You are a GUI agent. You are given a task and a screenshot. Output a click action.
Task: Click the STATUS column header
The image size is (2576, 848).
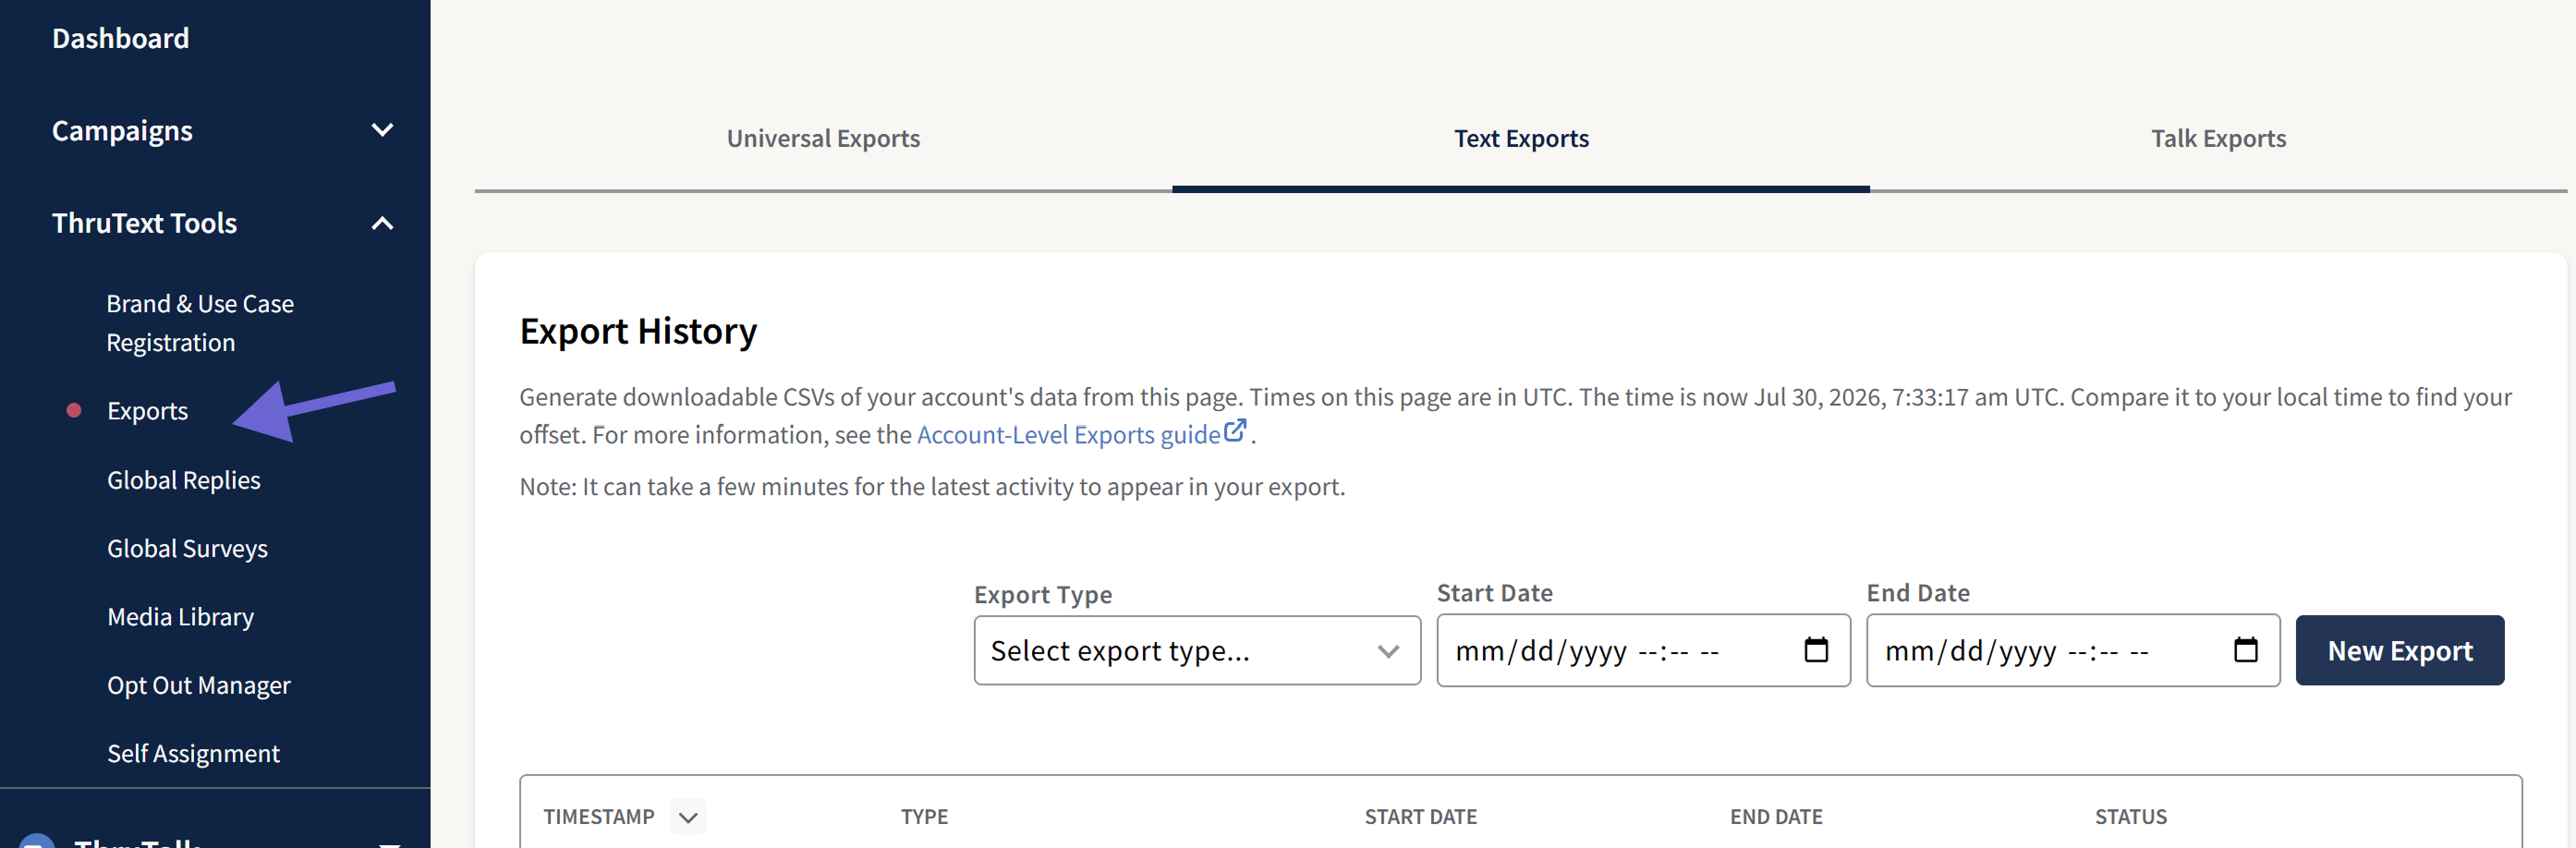pos(2130,817)
